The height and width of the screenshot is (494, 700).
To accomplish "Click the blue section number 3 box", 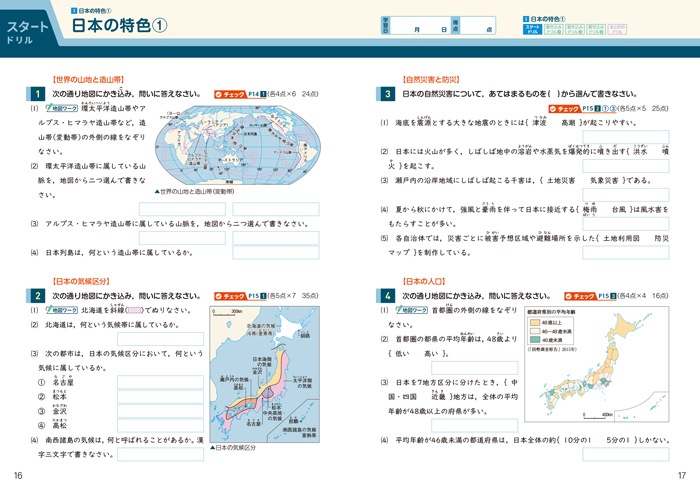I will (386, 93).
